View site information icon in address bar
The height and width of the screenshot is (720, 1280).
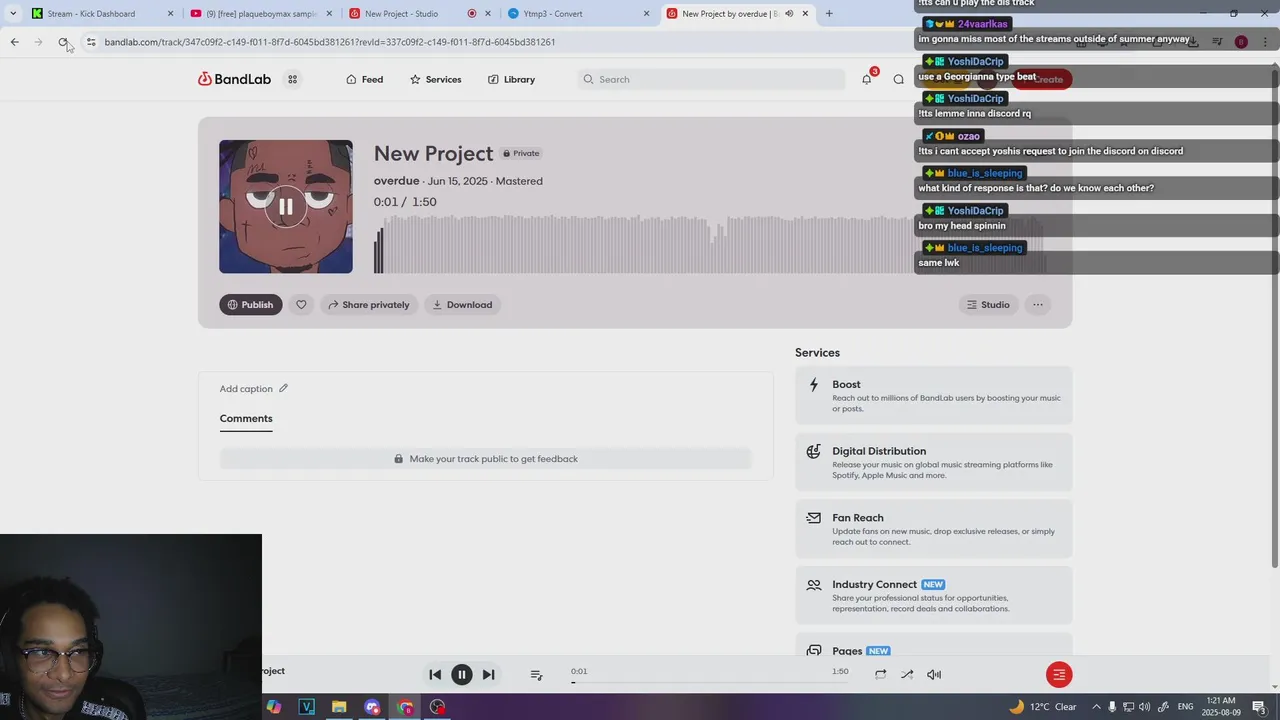point(90,42)
